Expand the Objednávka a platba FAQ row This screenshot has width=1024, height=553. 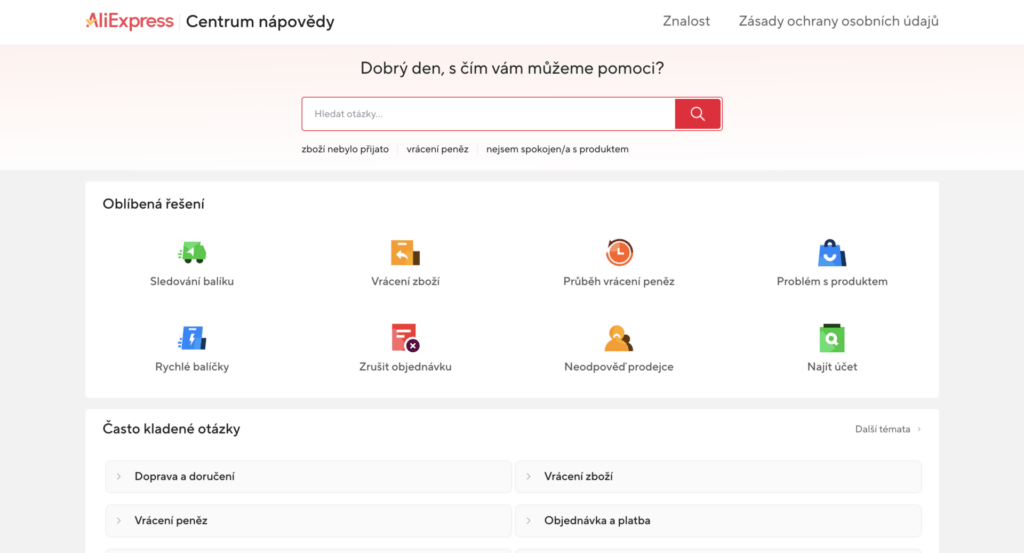click(718, 521)
